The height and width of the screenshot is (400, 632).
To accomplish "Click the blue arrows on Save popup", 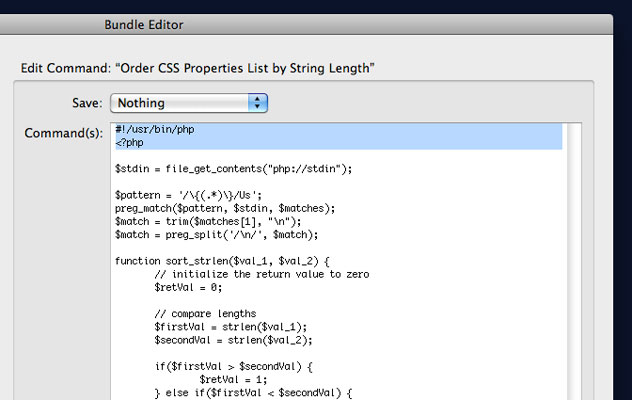I will coord(258,102).
